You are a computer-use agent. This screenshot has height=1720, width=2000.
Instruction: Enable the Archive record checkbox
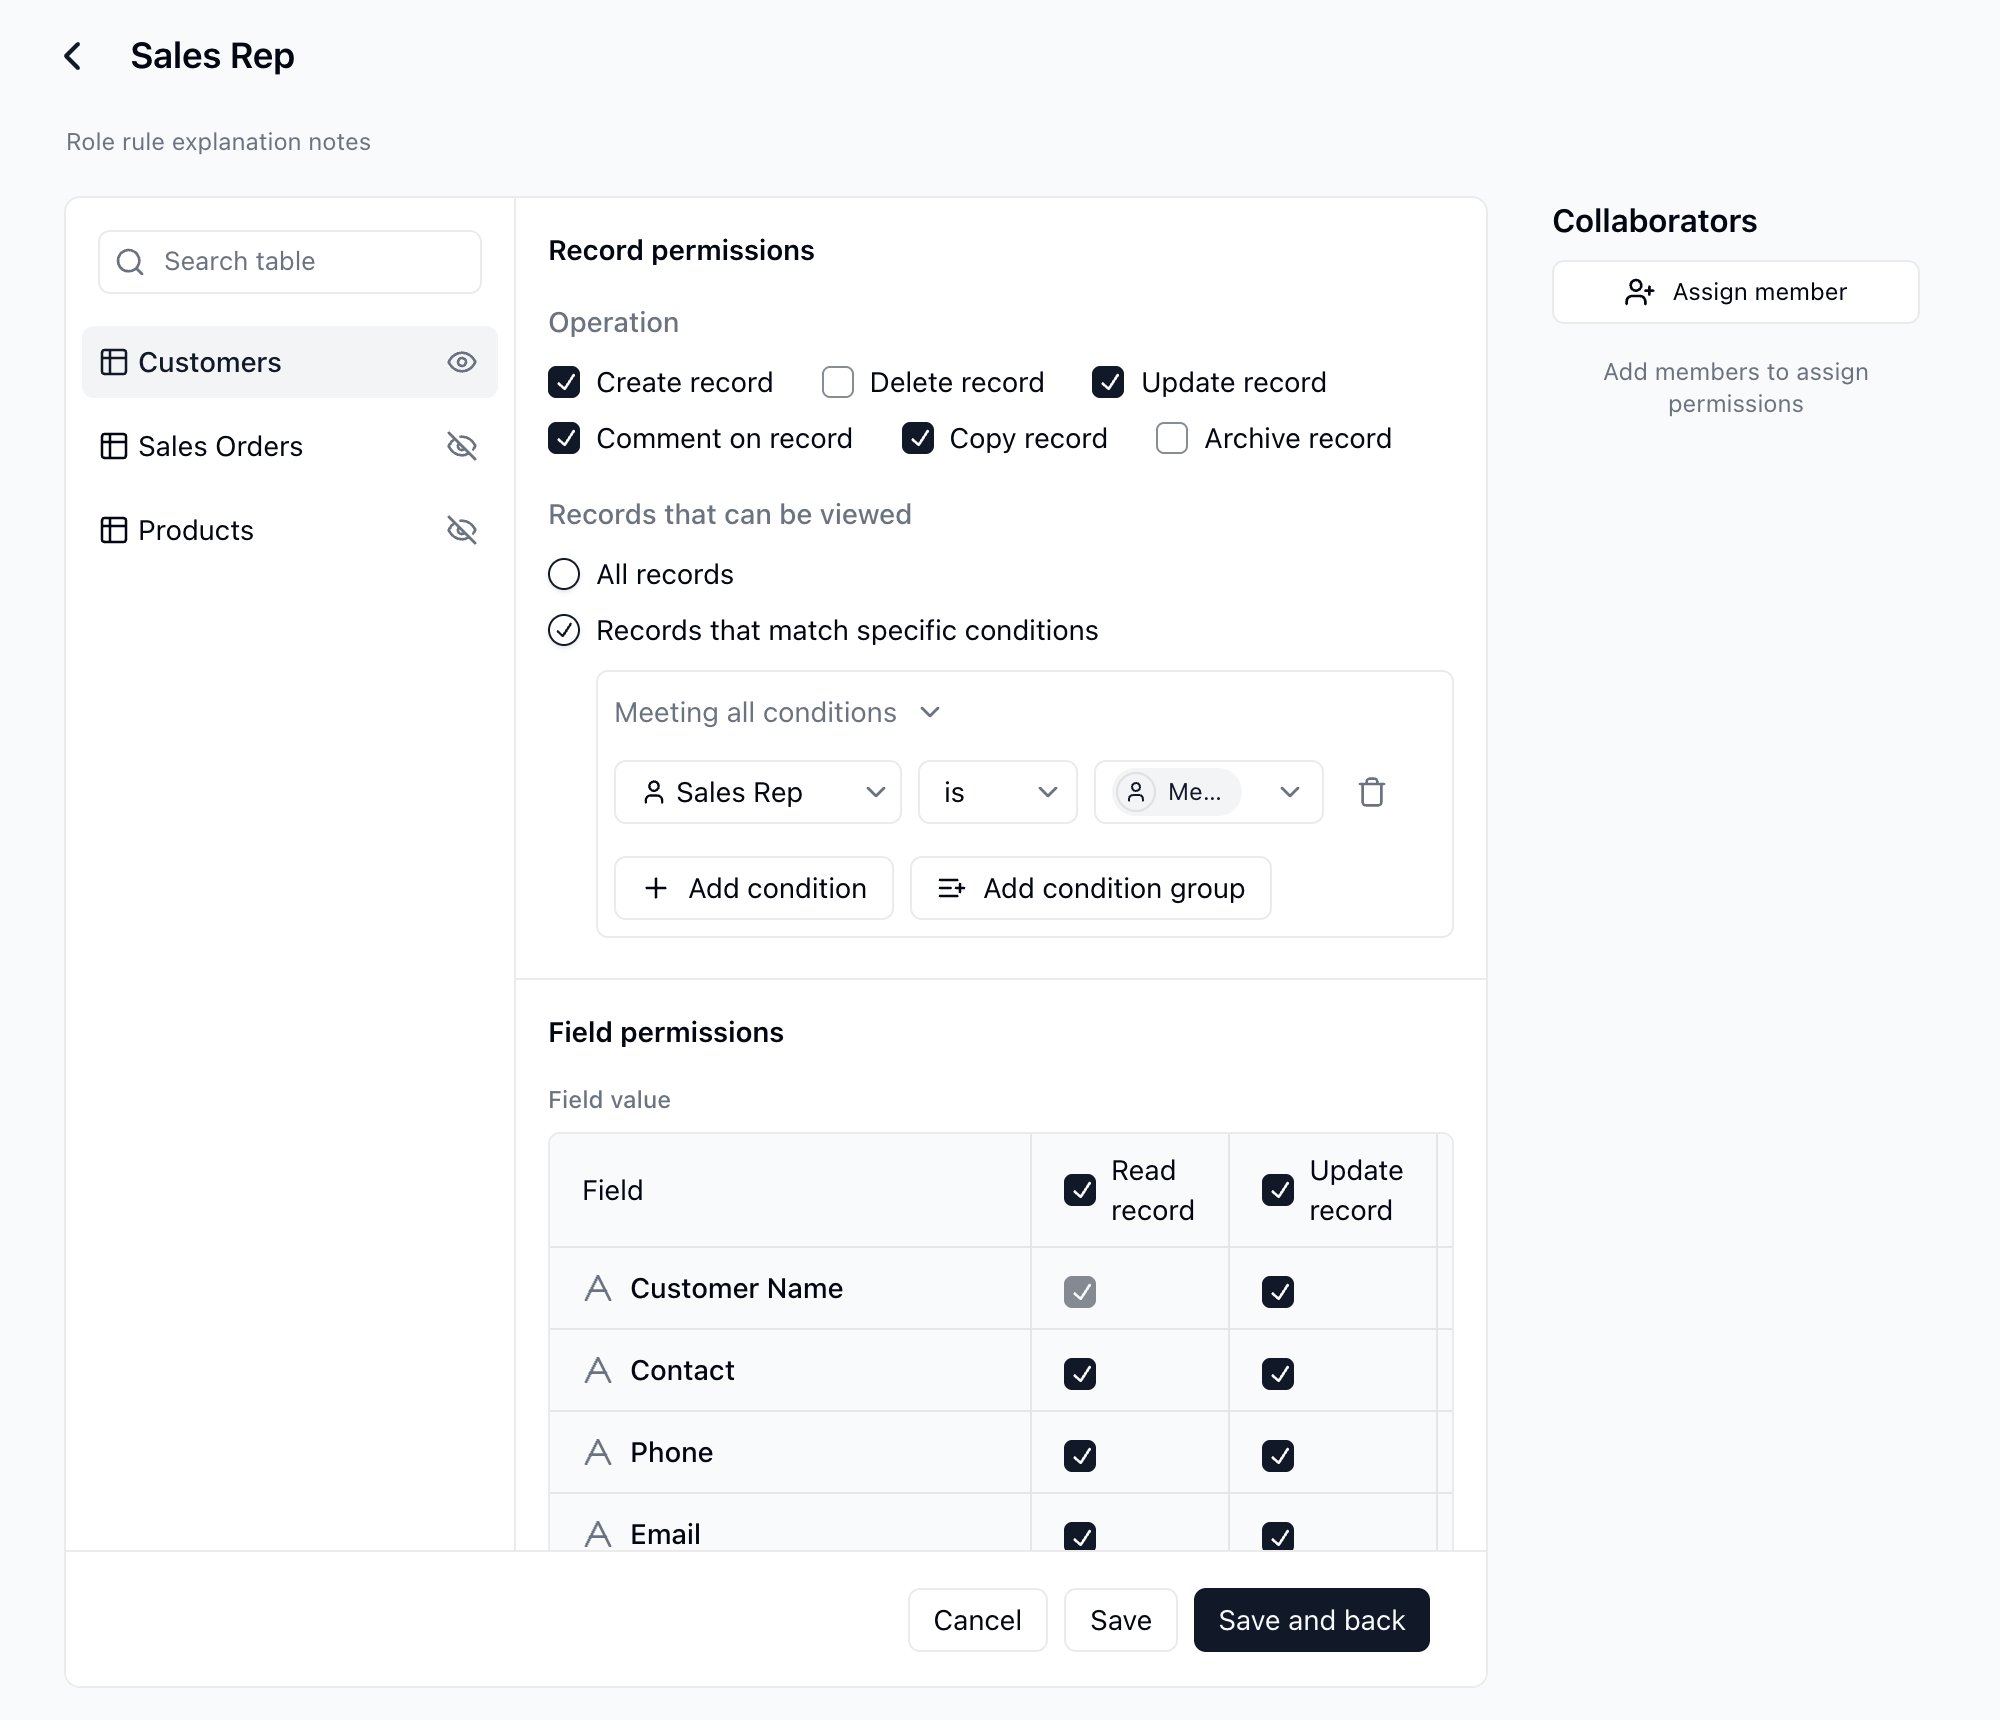(x=1172, y=438)
